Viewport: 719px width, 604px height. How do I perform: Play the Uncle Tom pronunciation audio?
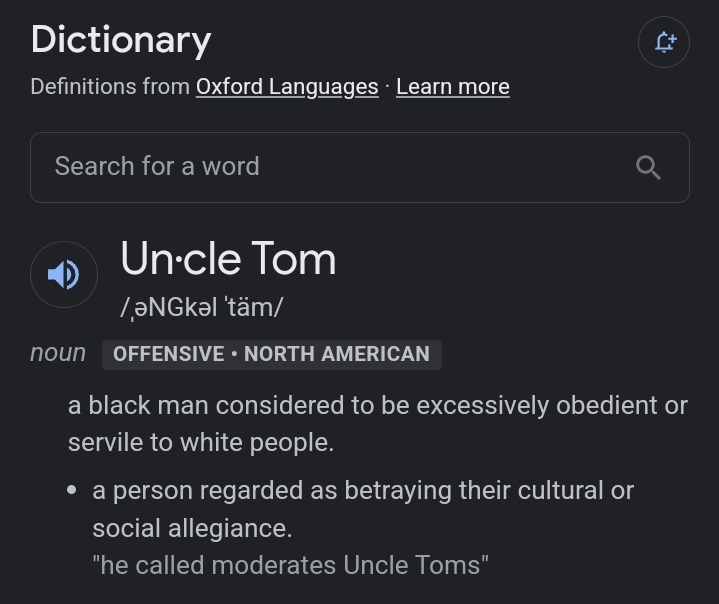(x=64, y=274)
